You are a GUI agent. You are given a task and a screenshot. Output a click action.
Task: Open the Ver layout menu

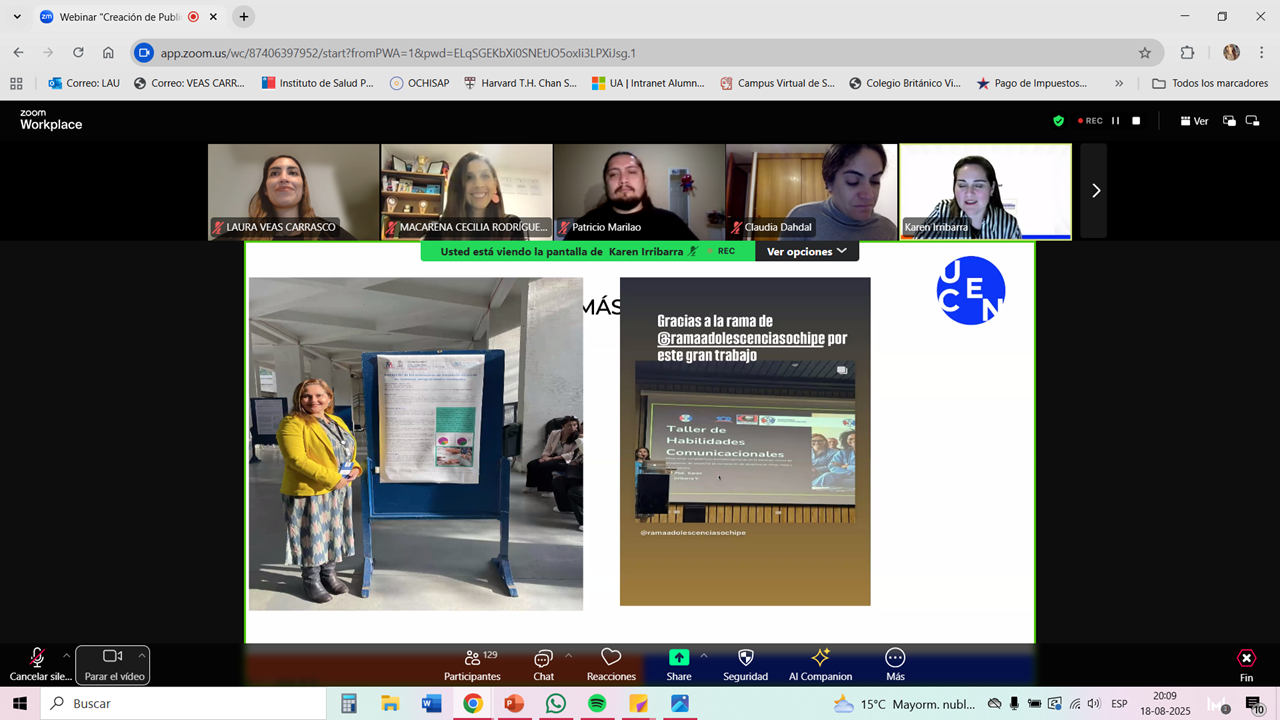point(1194,121)
